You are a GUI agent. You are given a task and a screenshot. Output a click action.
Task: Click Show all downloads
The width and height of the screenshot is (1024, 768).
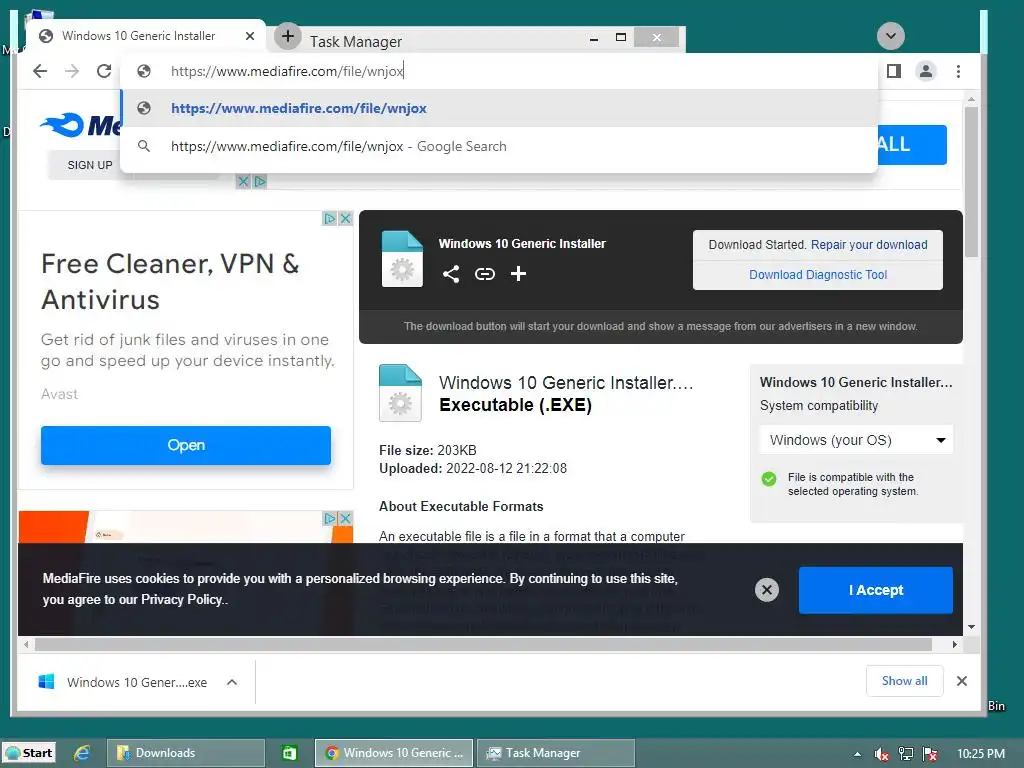(904, 681)
